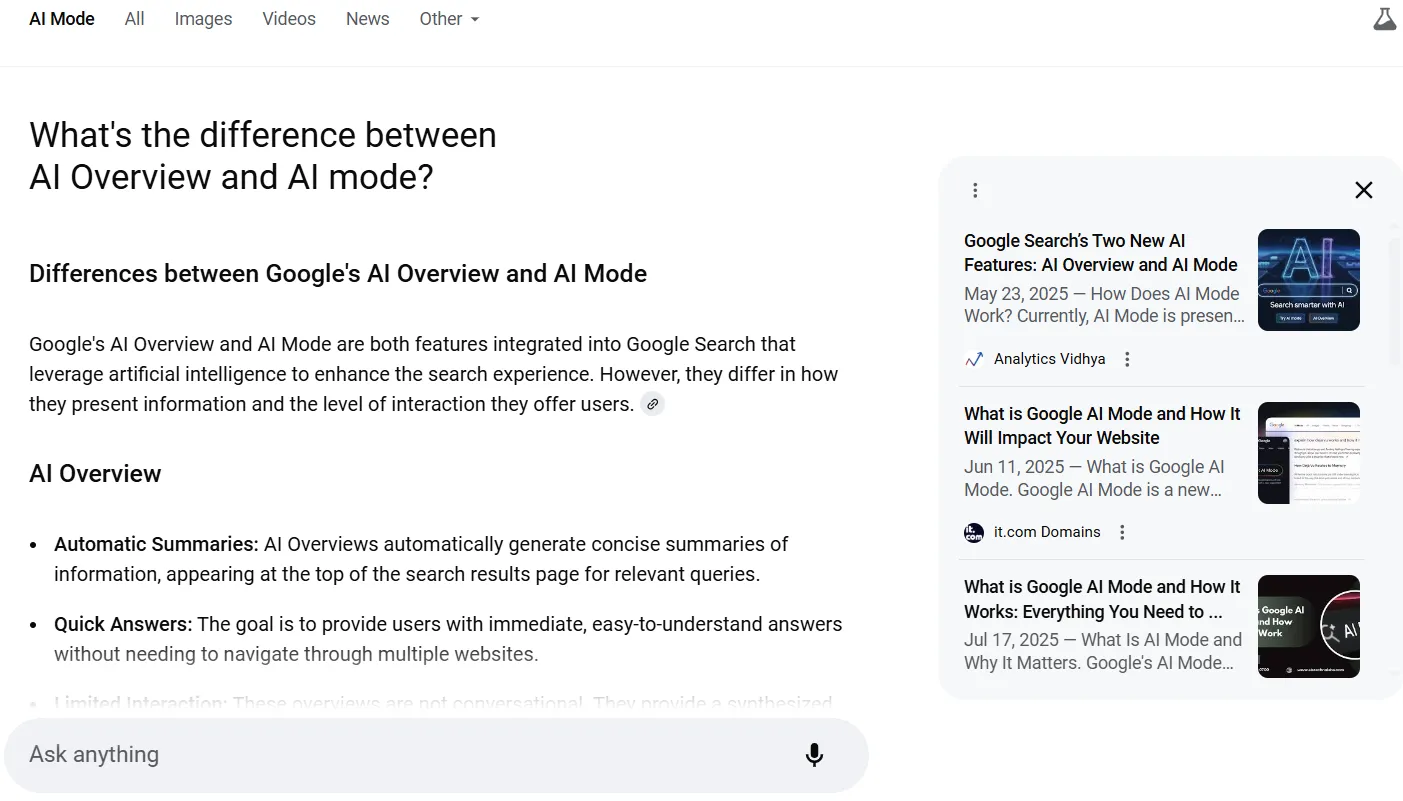Click the Analytics Vidhya source icon
This screenshot has height=801, width=1403.
973,358
